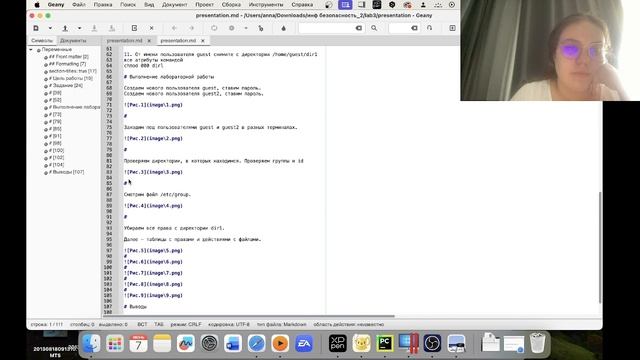Click the Navigate forward arrow icon
640x360 pixels.
click(x=191, y=28)
